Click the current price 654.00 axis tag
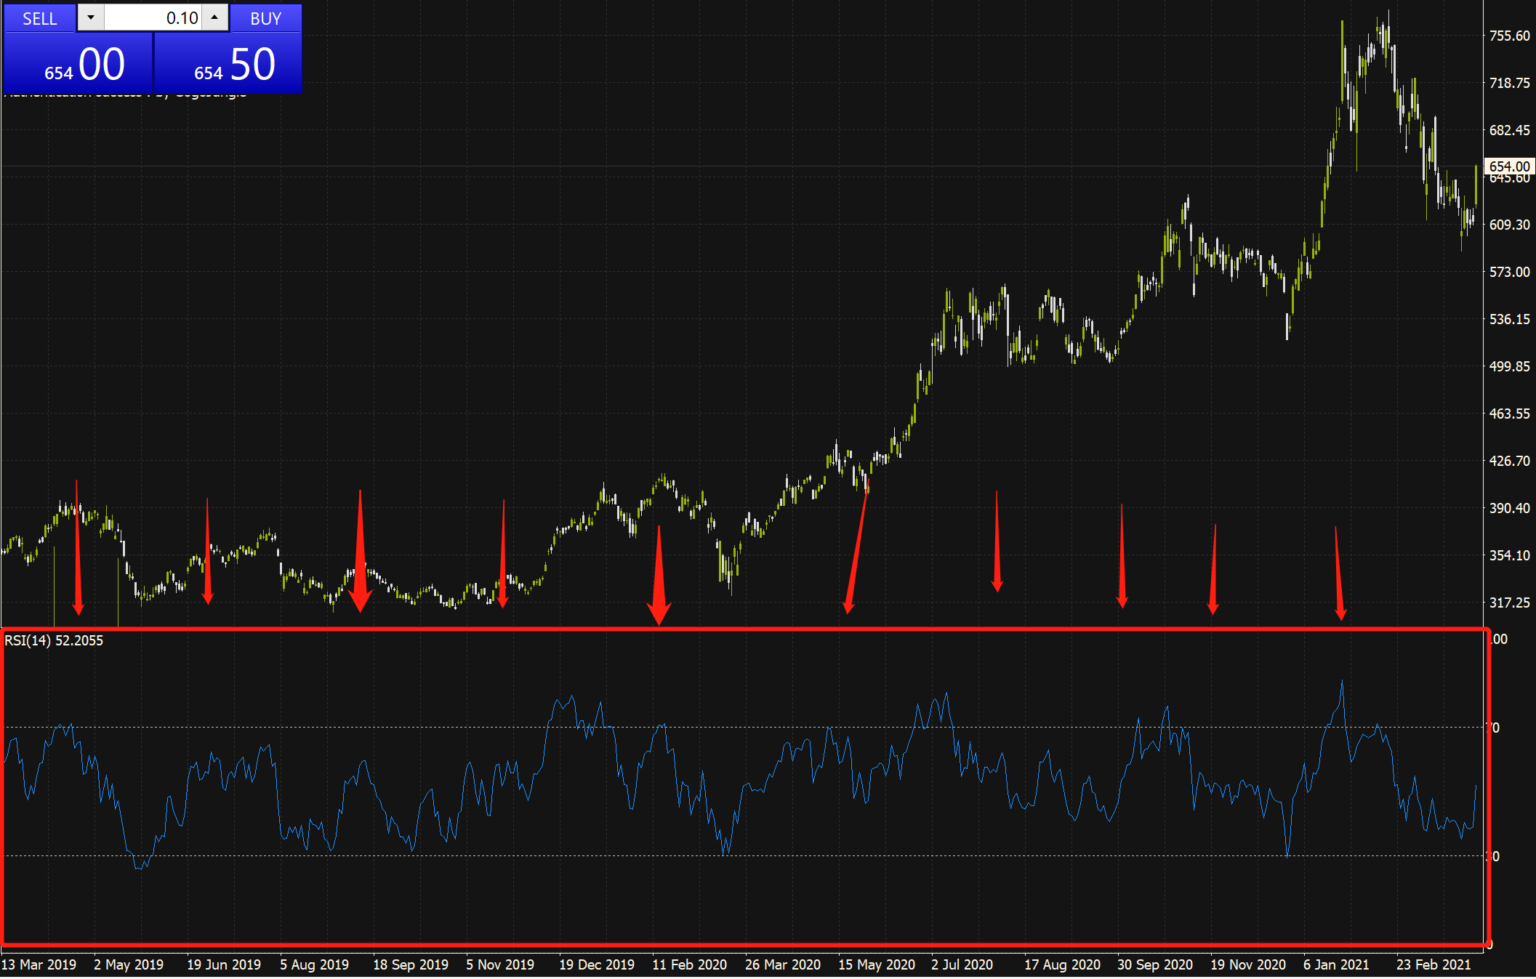Screen dimensions: 1536x979 (1509, 167)
